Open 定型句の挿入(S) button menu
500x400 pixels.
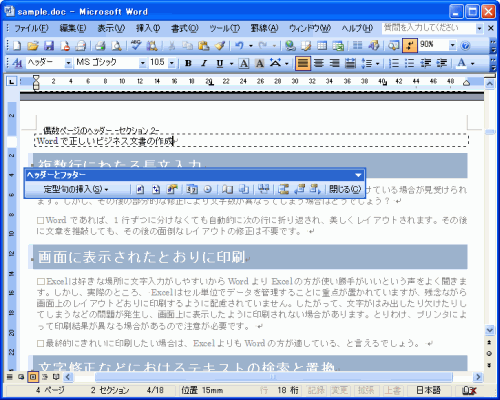coord(76,189)
